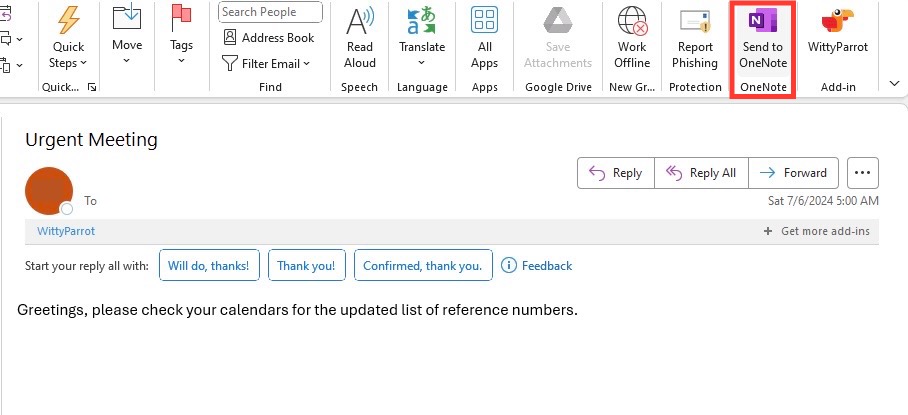Click the Reply All button
This screenshot has width=908, height=415.
701,173
